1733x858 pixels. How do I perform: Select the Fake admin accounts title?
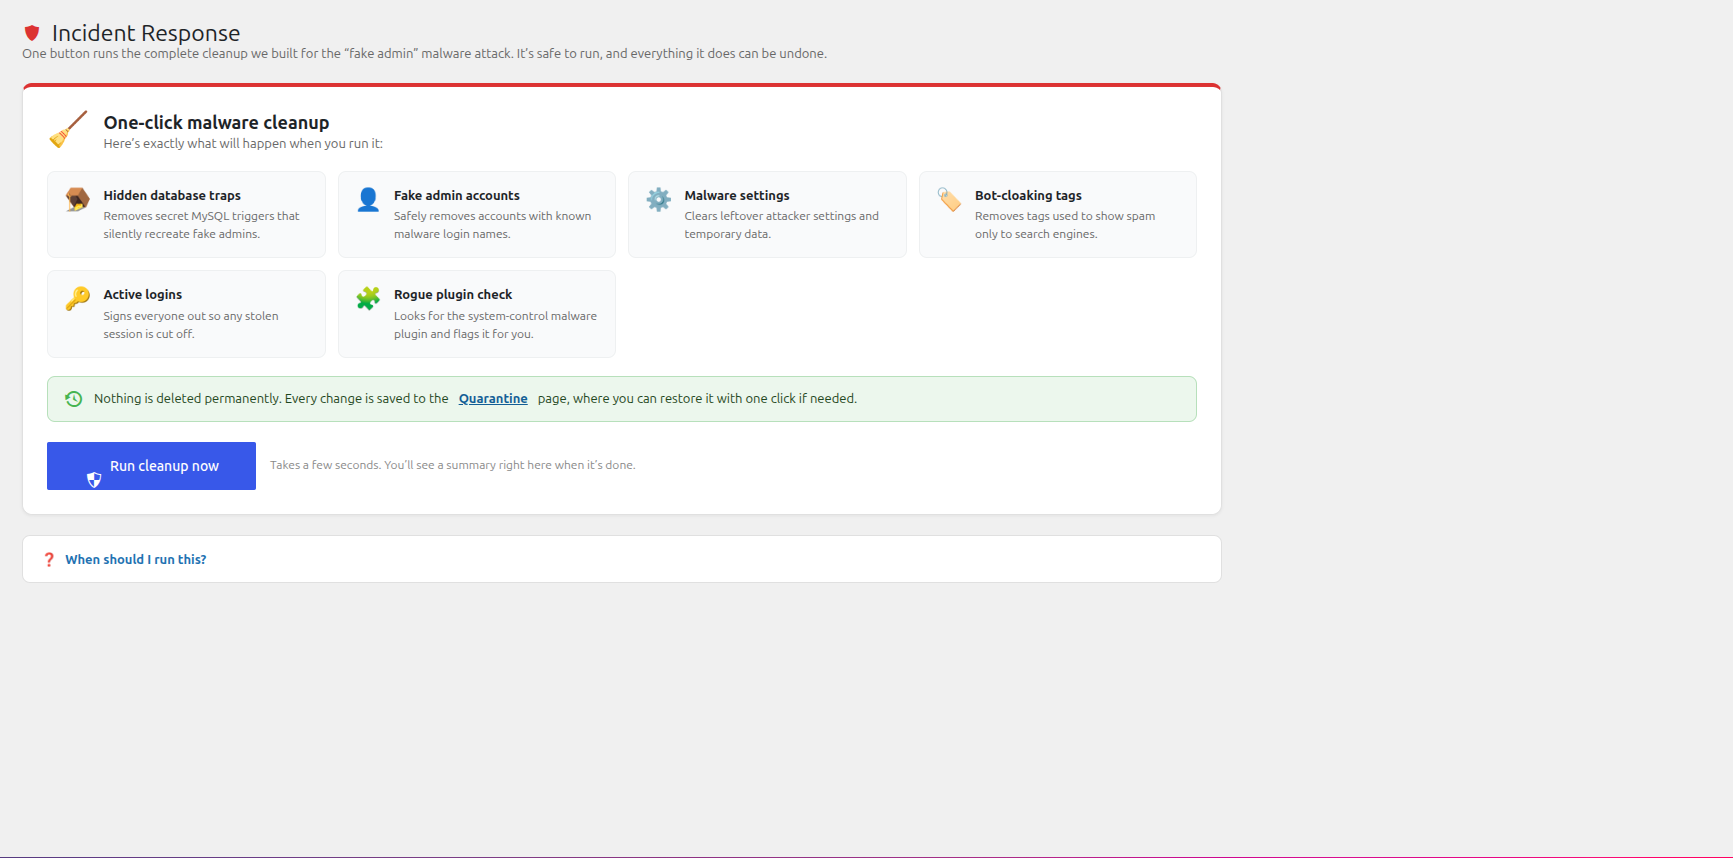tap(457, 196)
